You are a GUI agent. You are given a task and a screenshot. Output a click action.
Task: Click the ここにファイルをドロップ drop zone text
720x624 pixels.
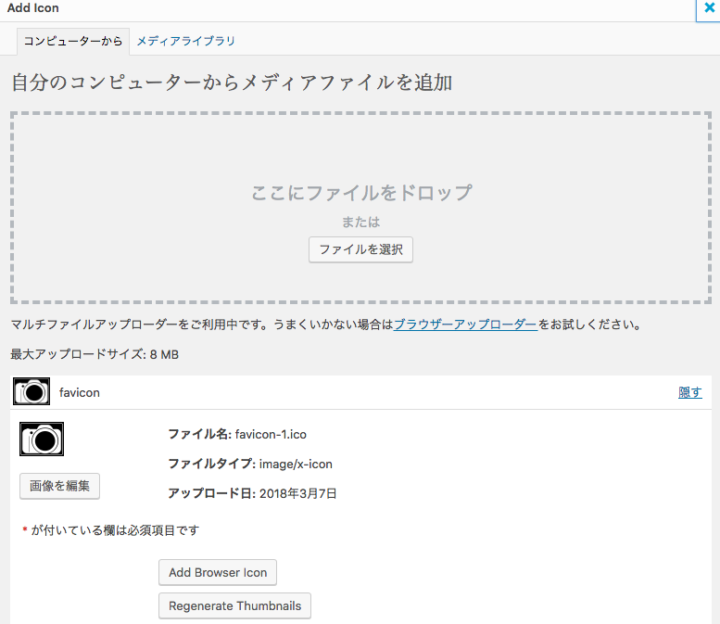pos(361,192)
